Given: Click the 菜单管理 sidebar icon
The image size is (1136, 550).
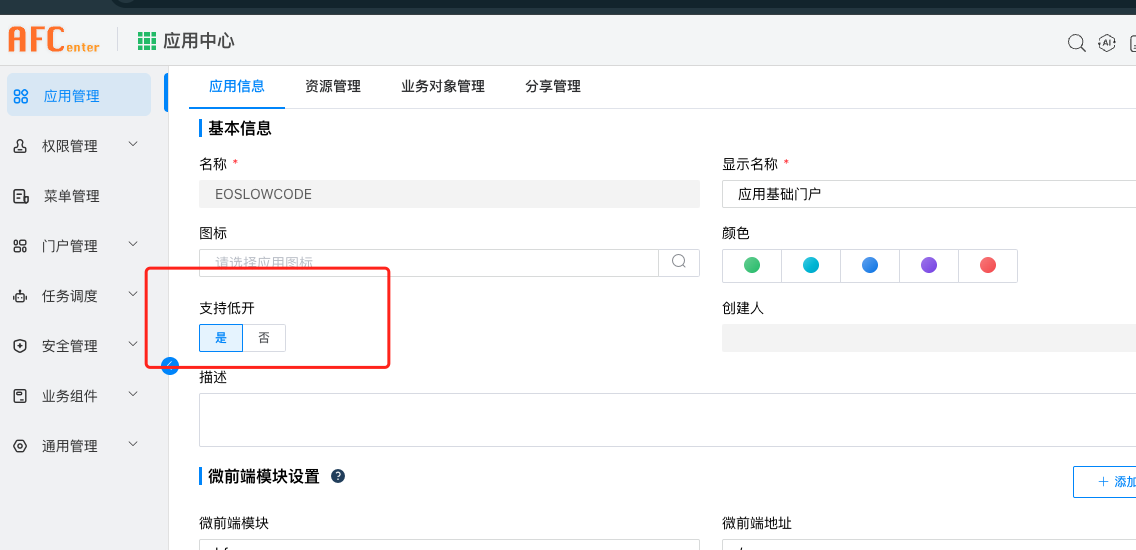Looking at the screenshot, I should click(21, 196).
